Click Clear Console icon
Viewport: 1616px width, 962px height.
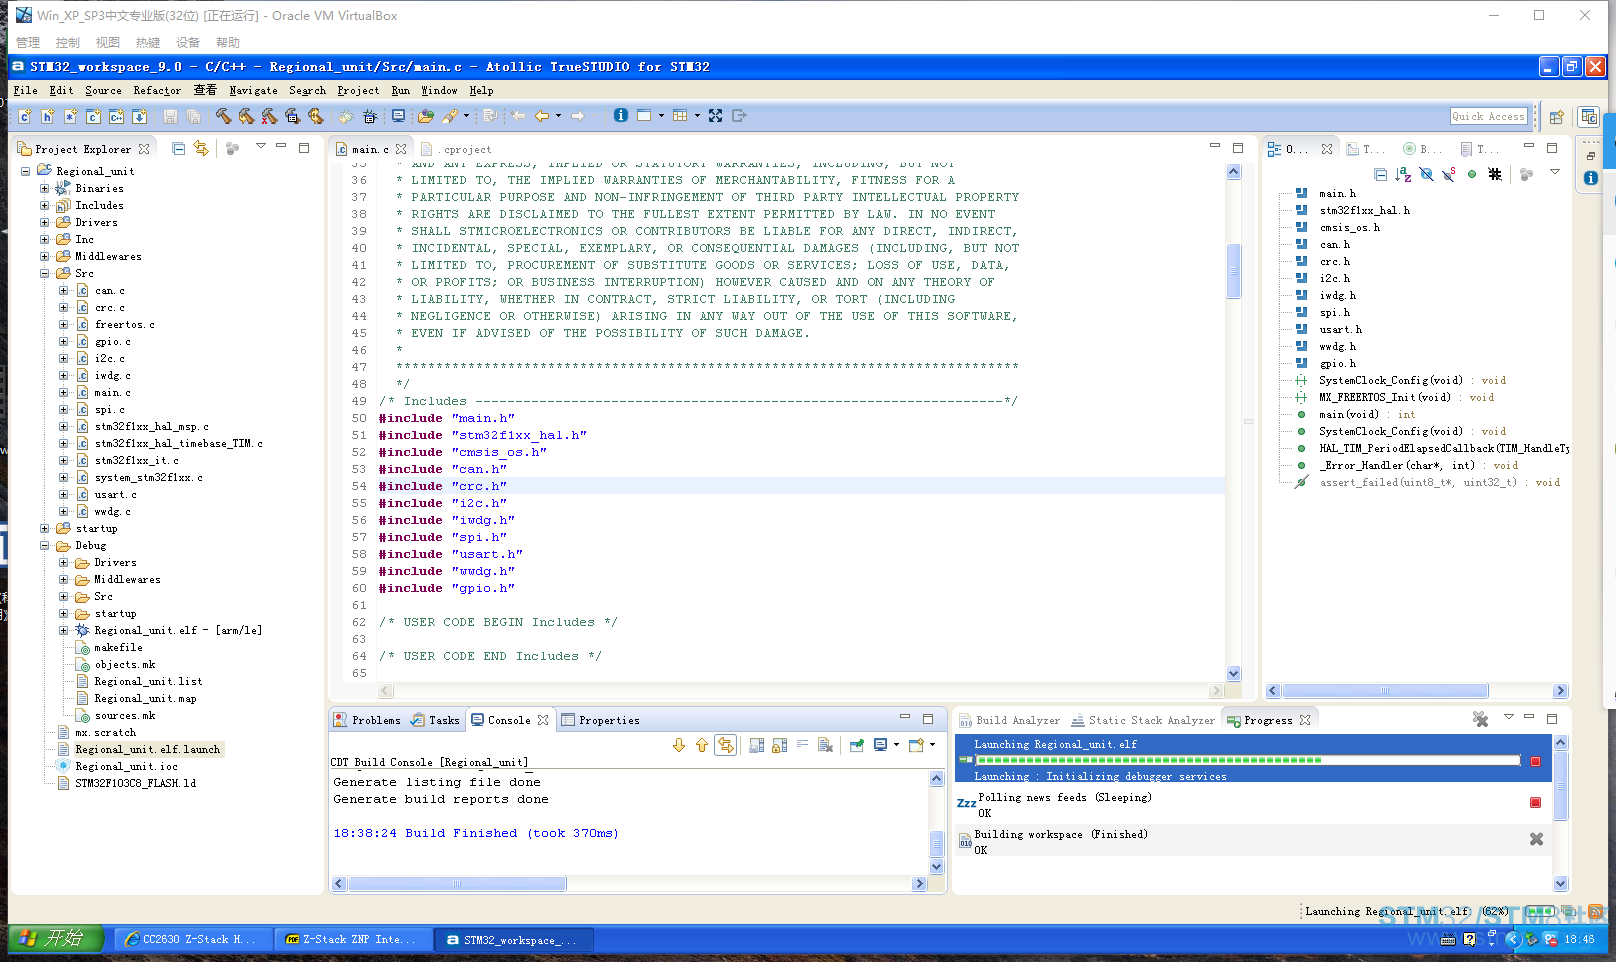pyautogui.click(x=825, y=745)
